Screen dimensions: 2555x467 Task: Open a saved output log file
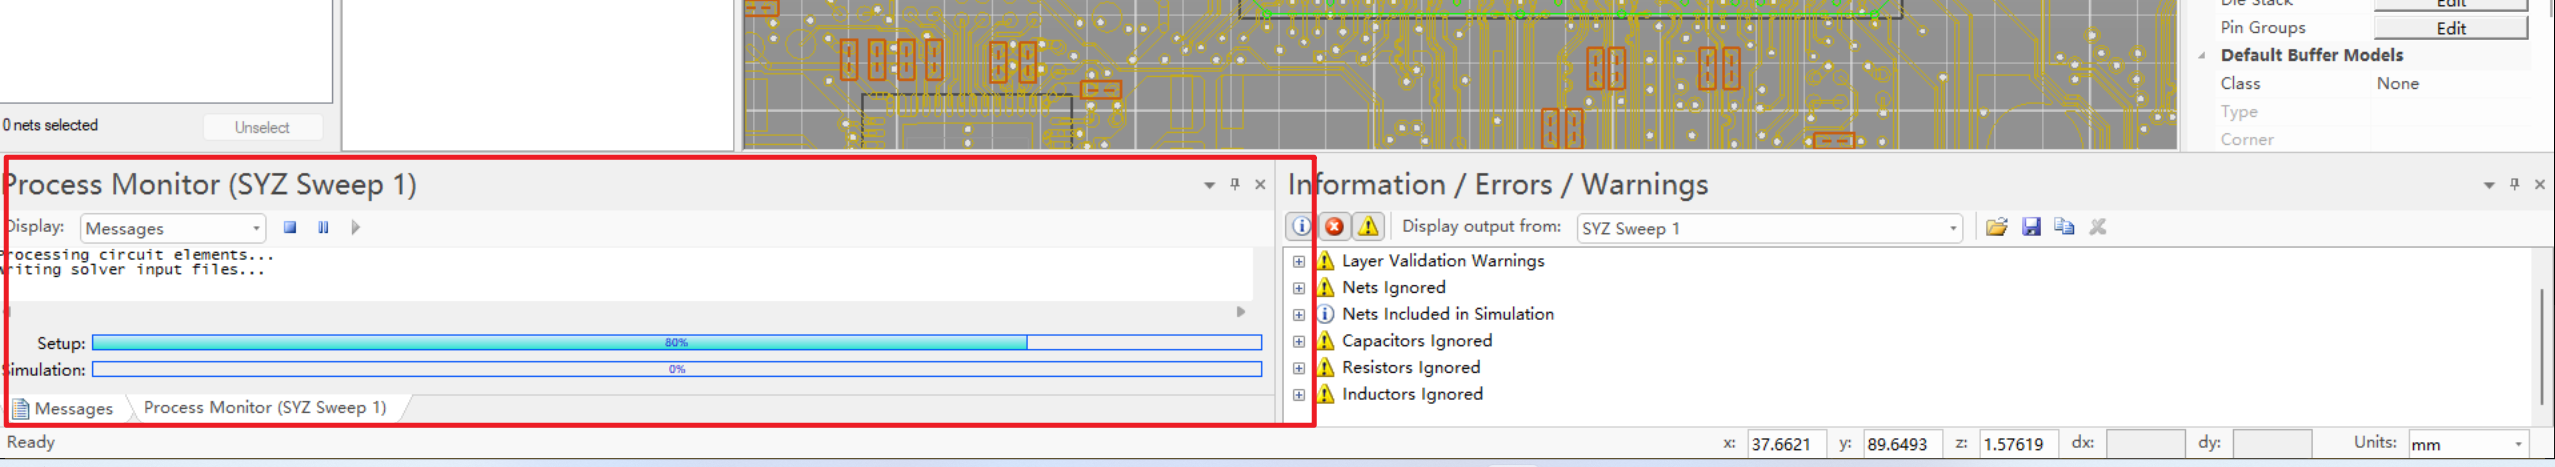tap(1996, 226)
